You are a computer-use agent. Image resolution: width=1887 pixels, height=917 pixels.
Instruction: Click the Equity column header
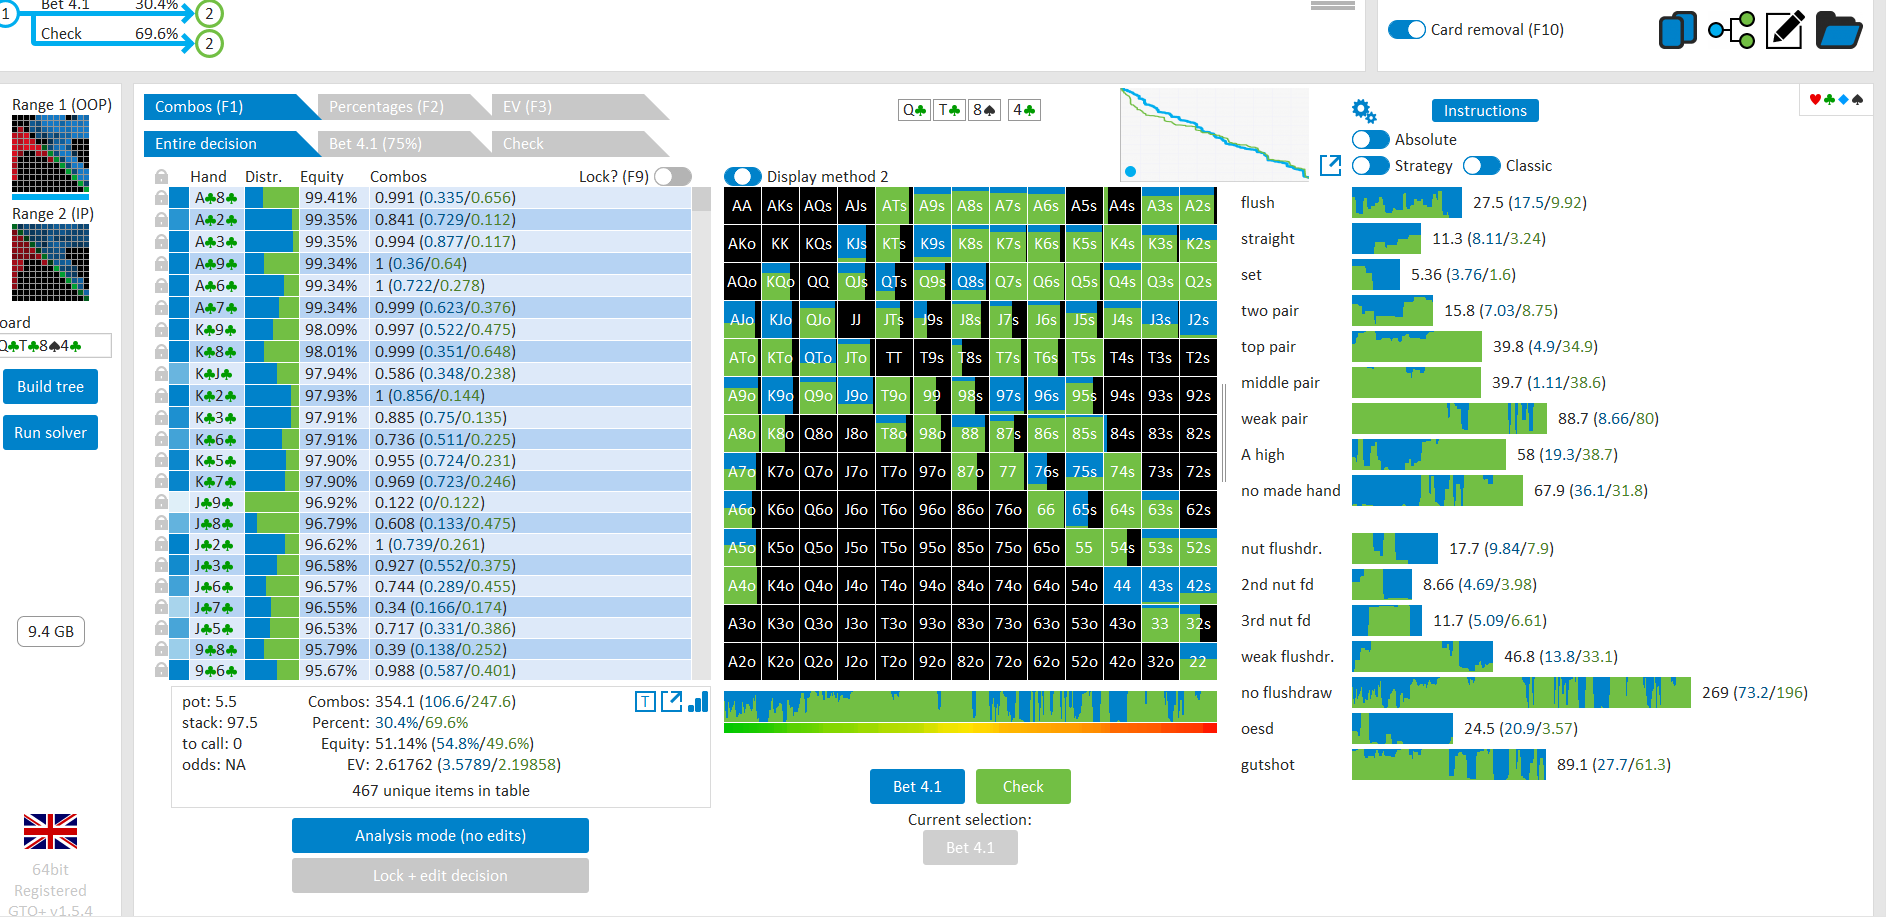coord(322,177)
